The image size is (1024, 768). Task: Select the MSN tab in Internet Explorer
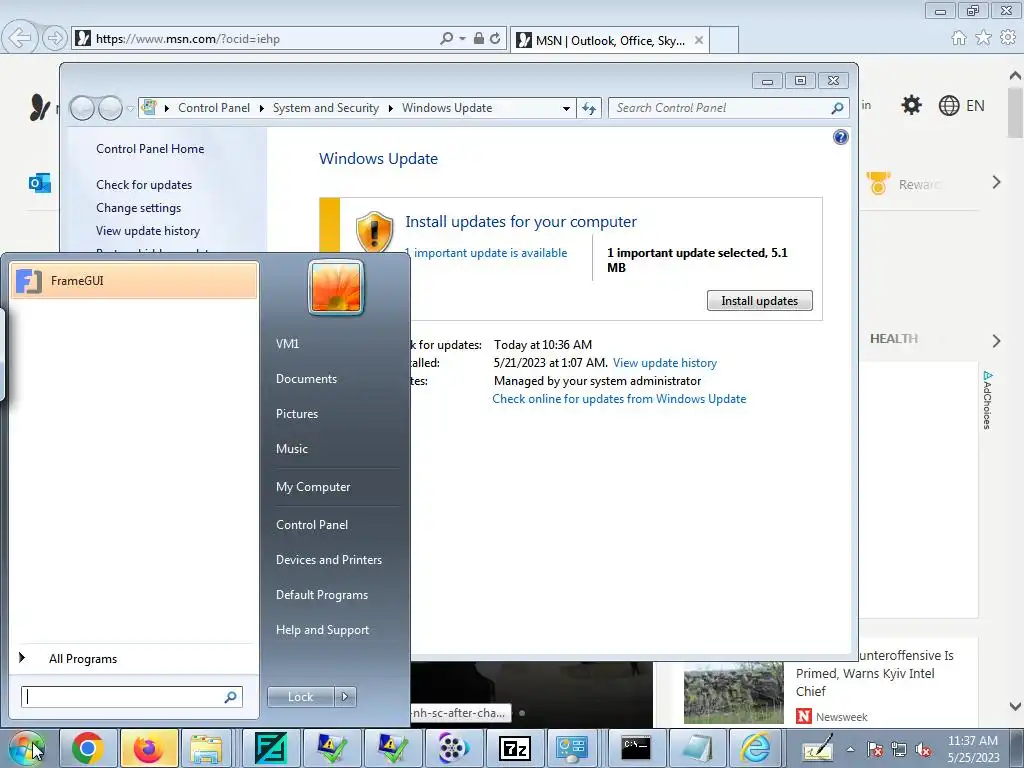pos(610,40)
